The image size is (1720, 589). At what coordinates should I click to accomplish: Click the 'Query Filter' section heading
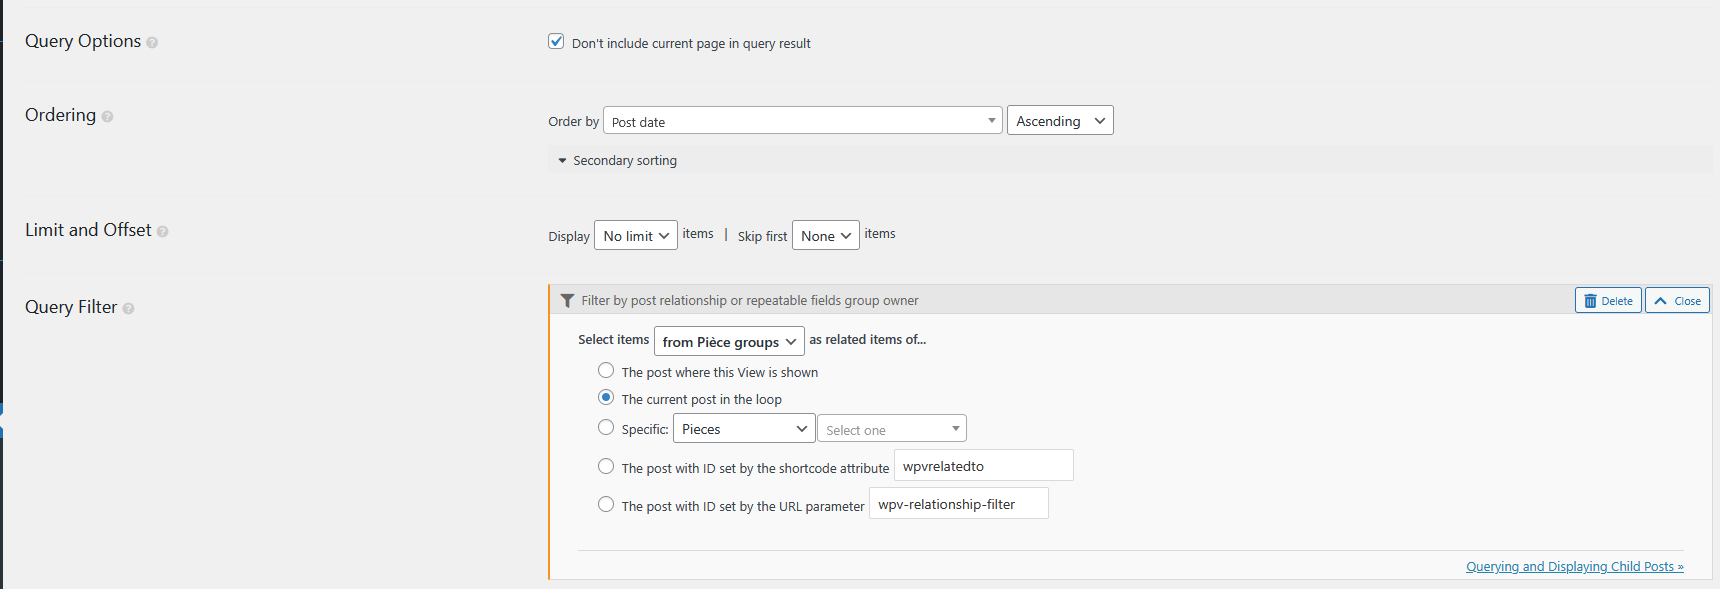(x=71, y=307)
